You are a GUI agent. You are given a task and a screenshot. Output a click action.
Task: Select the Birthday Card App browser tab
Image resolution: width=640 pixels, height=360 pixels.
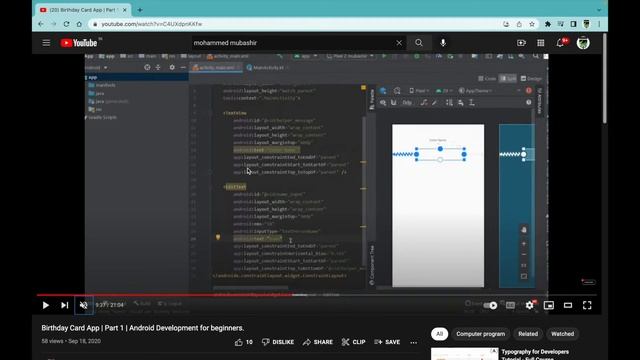(x=84, y=10)
